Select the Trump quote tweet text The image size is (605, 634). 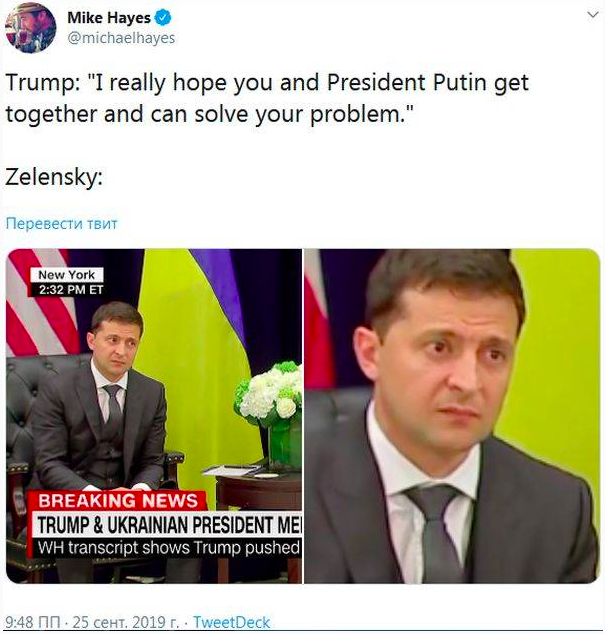(x=267, y=98)
